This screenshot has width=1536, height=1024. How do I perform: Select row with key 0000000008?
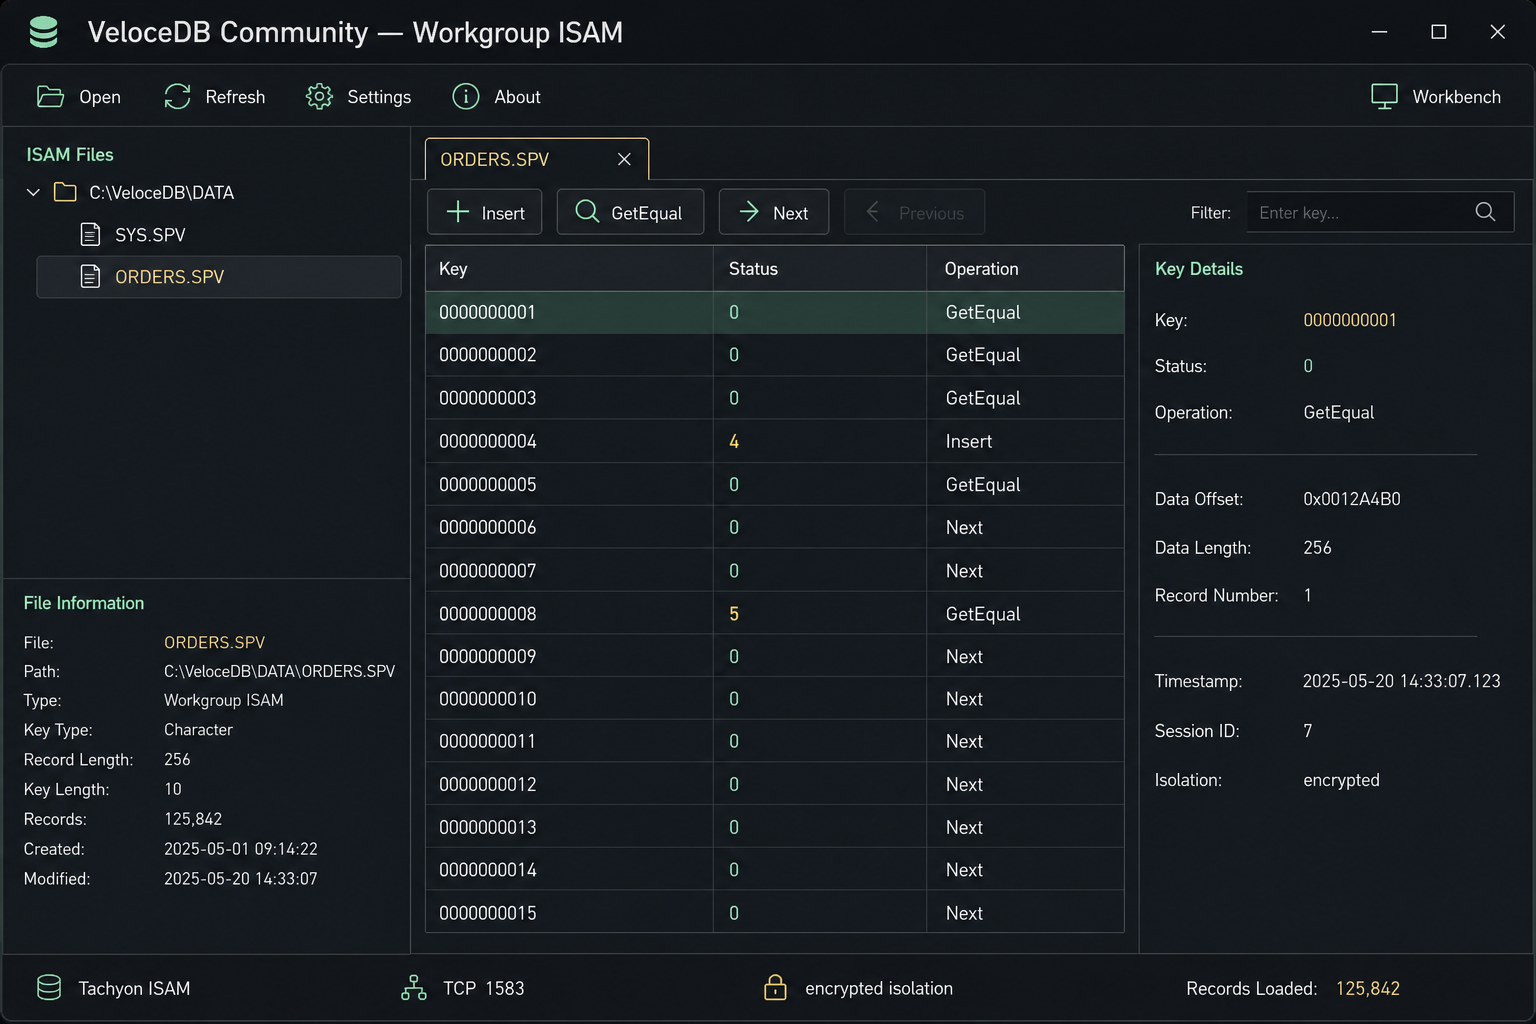775,613
